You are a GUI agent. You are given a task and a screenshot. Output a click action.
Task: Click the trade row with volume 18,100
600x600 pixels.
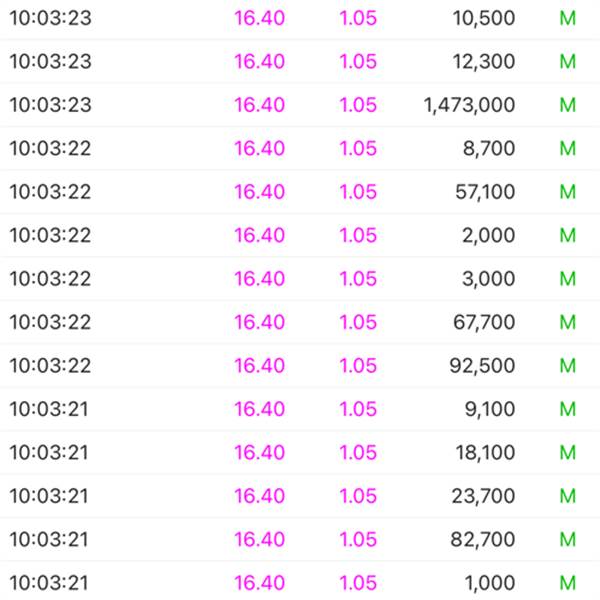pyautogui.click(x=300, y=452)
